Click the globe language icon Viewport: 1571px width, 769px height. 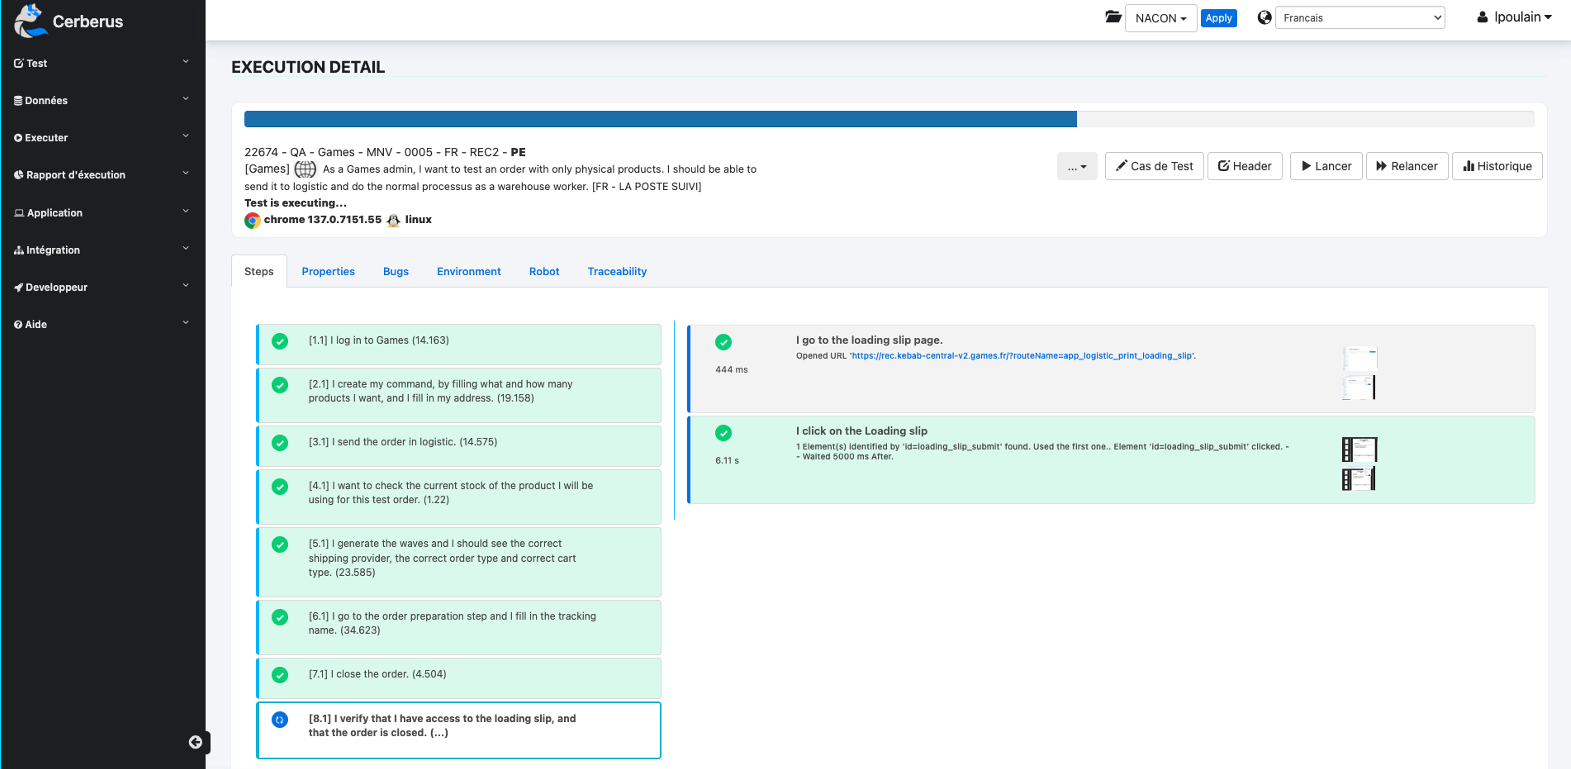click(1264, 17)
